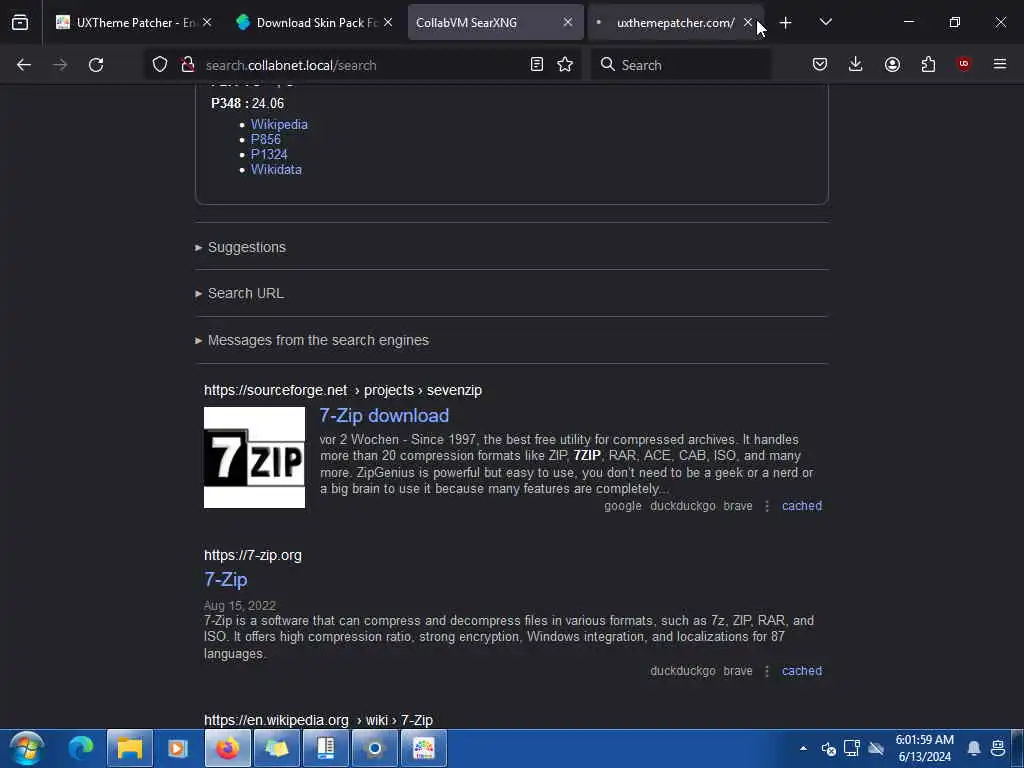1024x768 pixels.
Task: Open the Wikidata link
Action: point(276,169)
